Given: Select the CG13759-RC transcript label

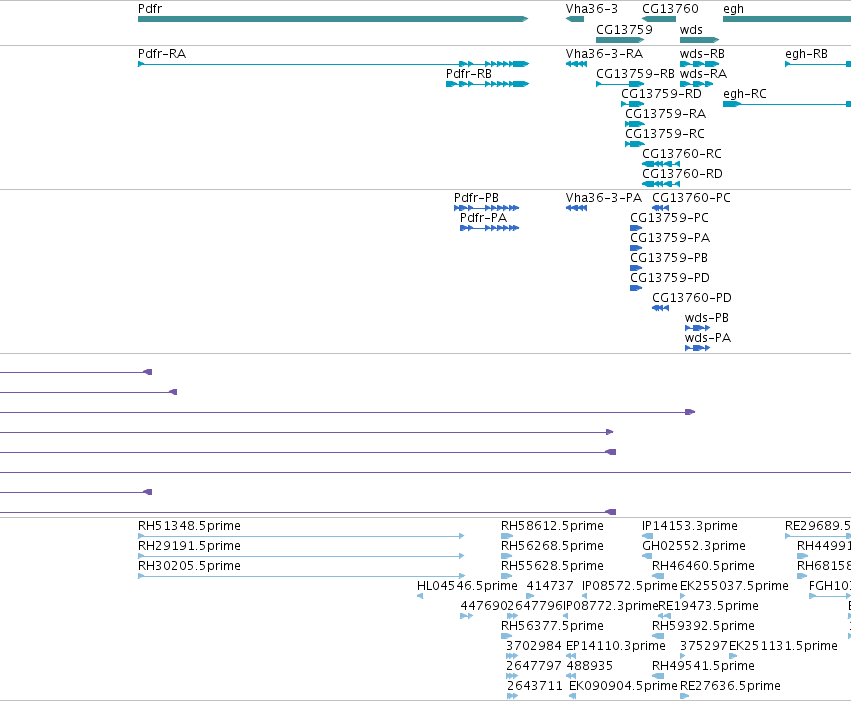Looking at the screenshot, I should click(665, 134).
